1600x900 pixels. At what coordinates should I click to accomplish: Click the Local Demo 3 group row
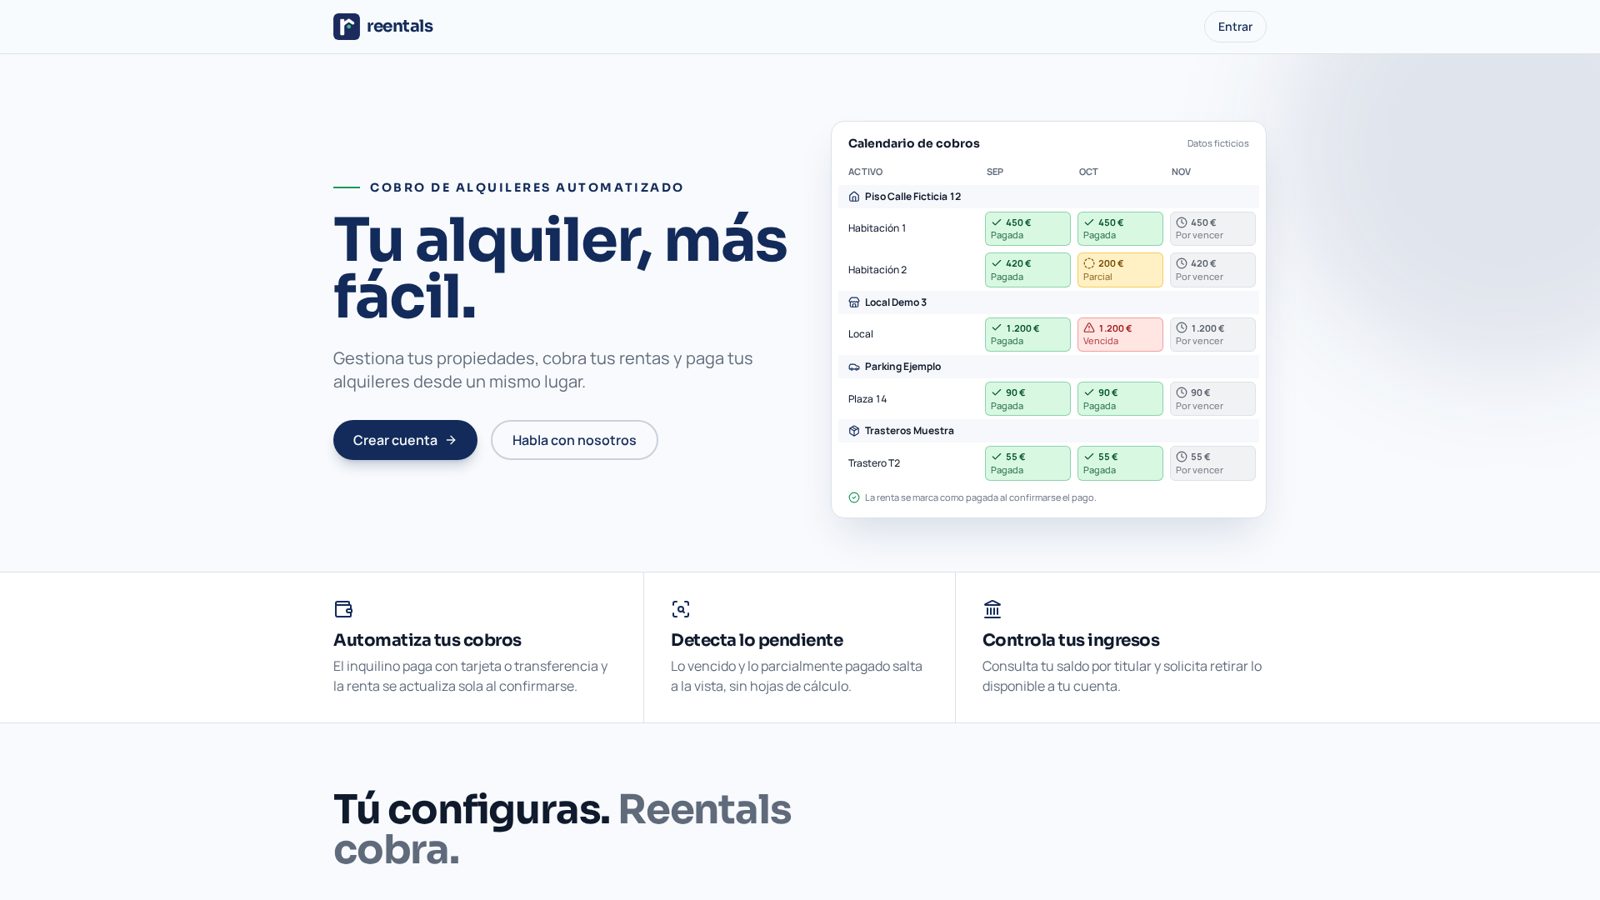click(1048, 302)
